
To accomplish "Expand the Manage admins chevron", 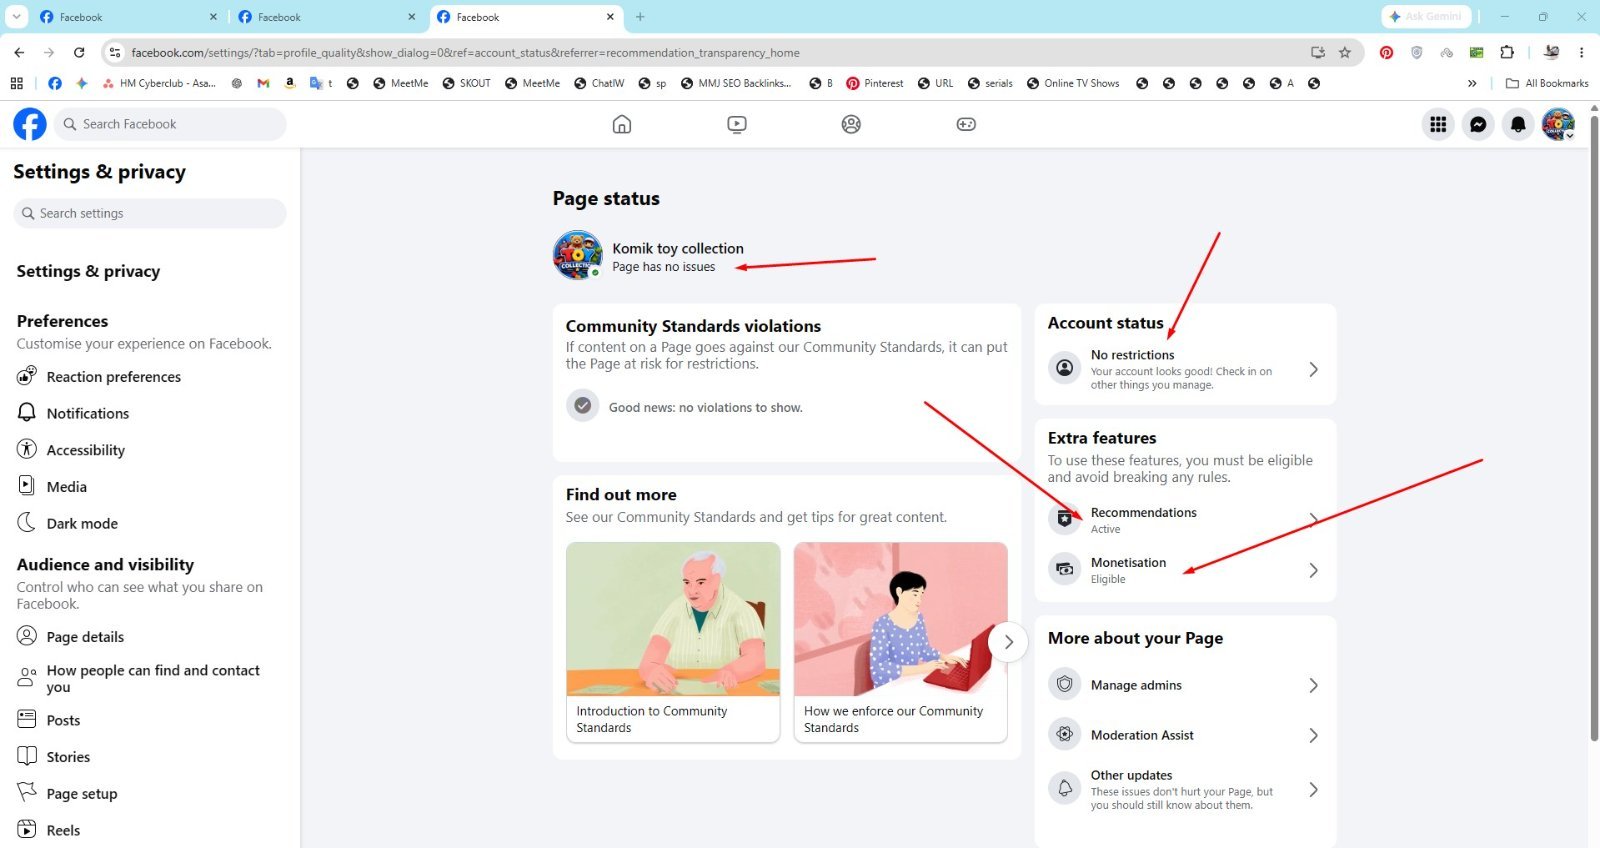I will point(1314,685).
